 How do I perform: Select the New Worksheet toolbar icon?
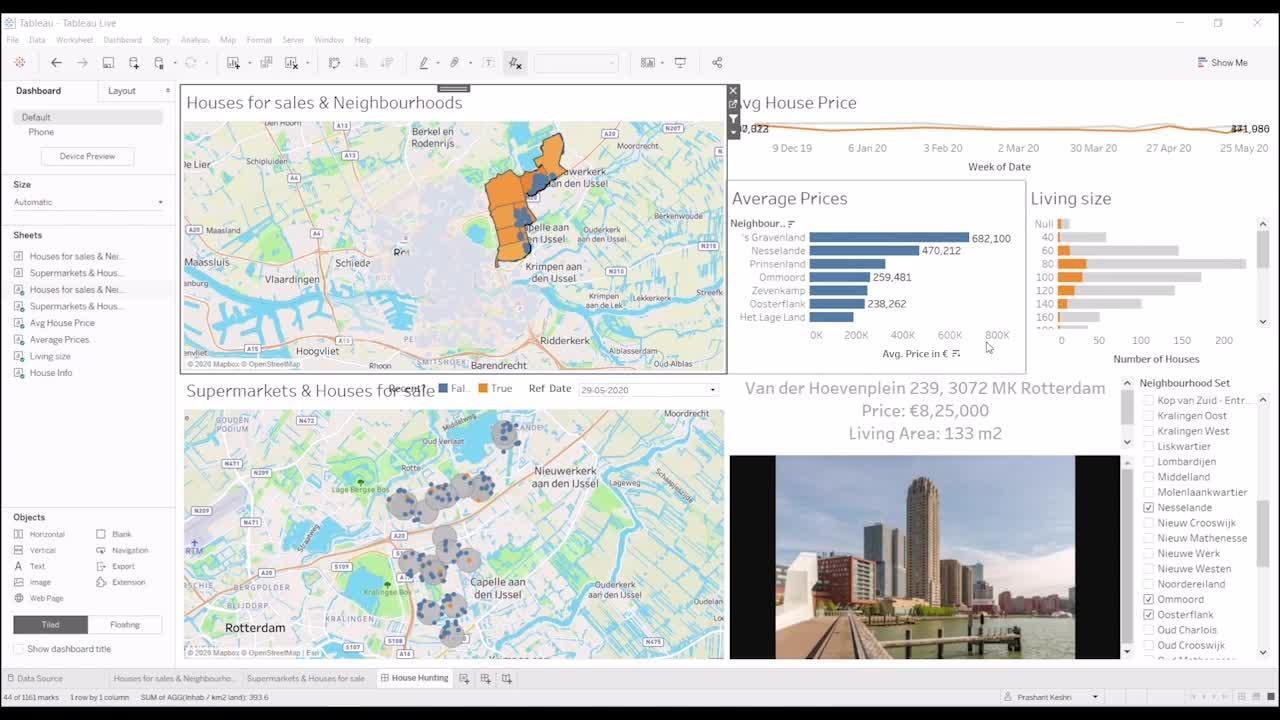pos(232,62)
